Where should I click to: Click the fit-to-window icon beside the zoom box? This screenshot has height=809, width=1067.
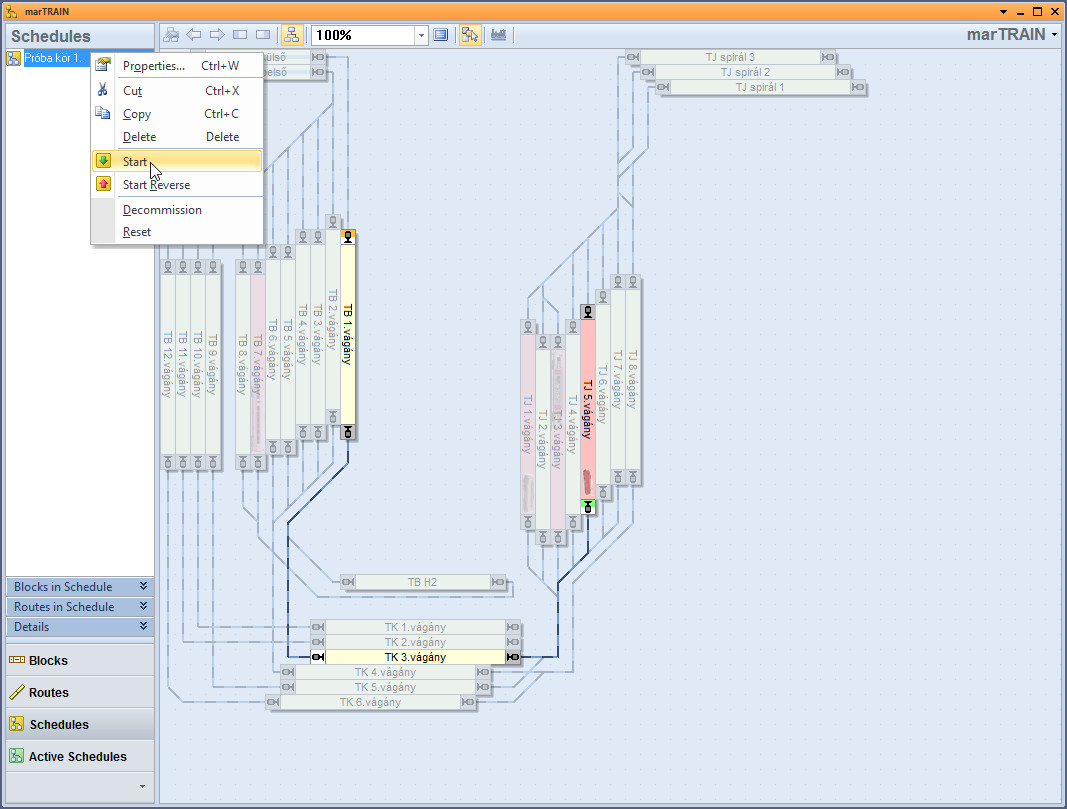click(441, 35)
